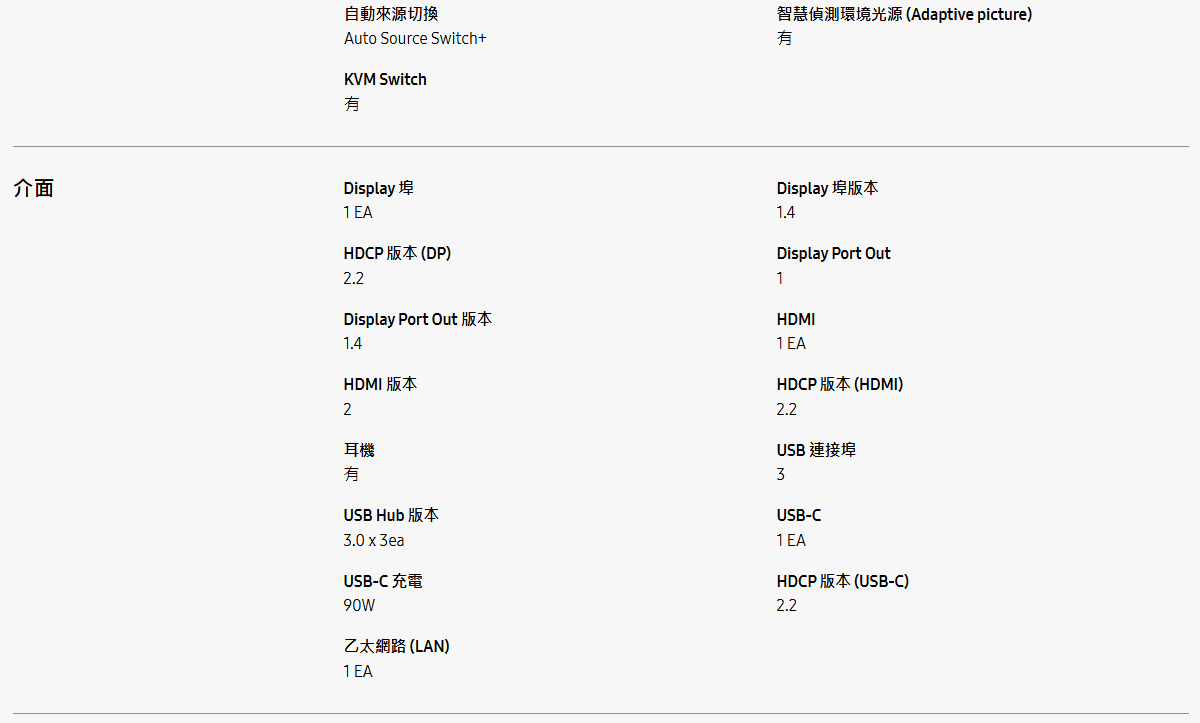Click the 1 EA value under HDMI
1200x723 pixels.
791,344
